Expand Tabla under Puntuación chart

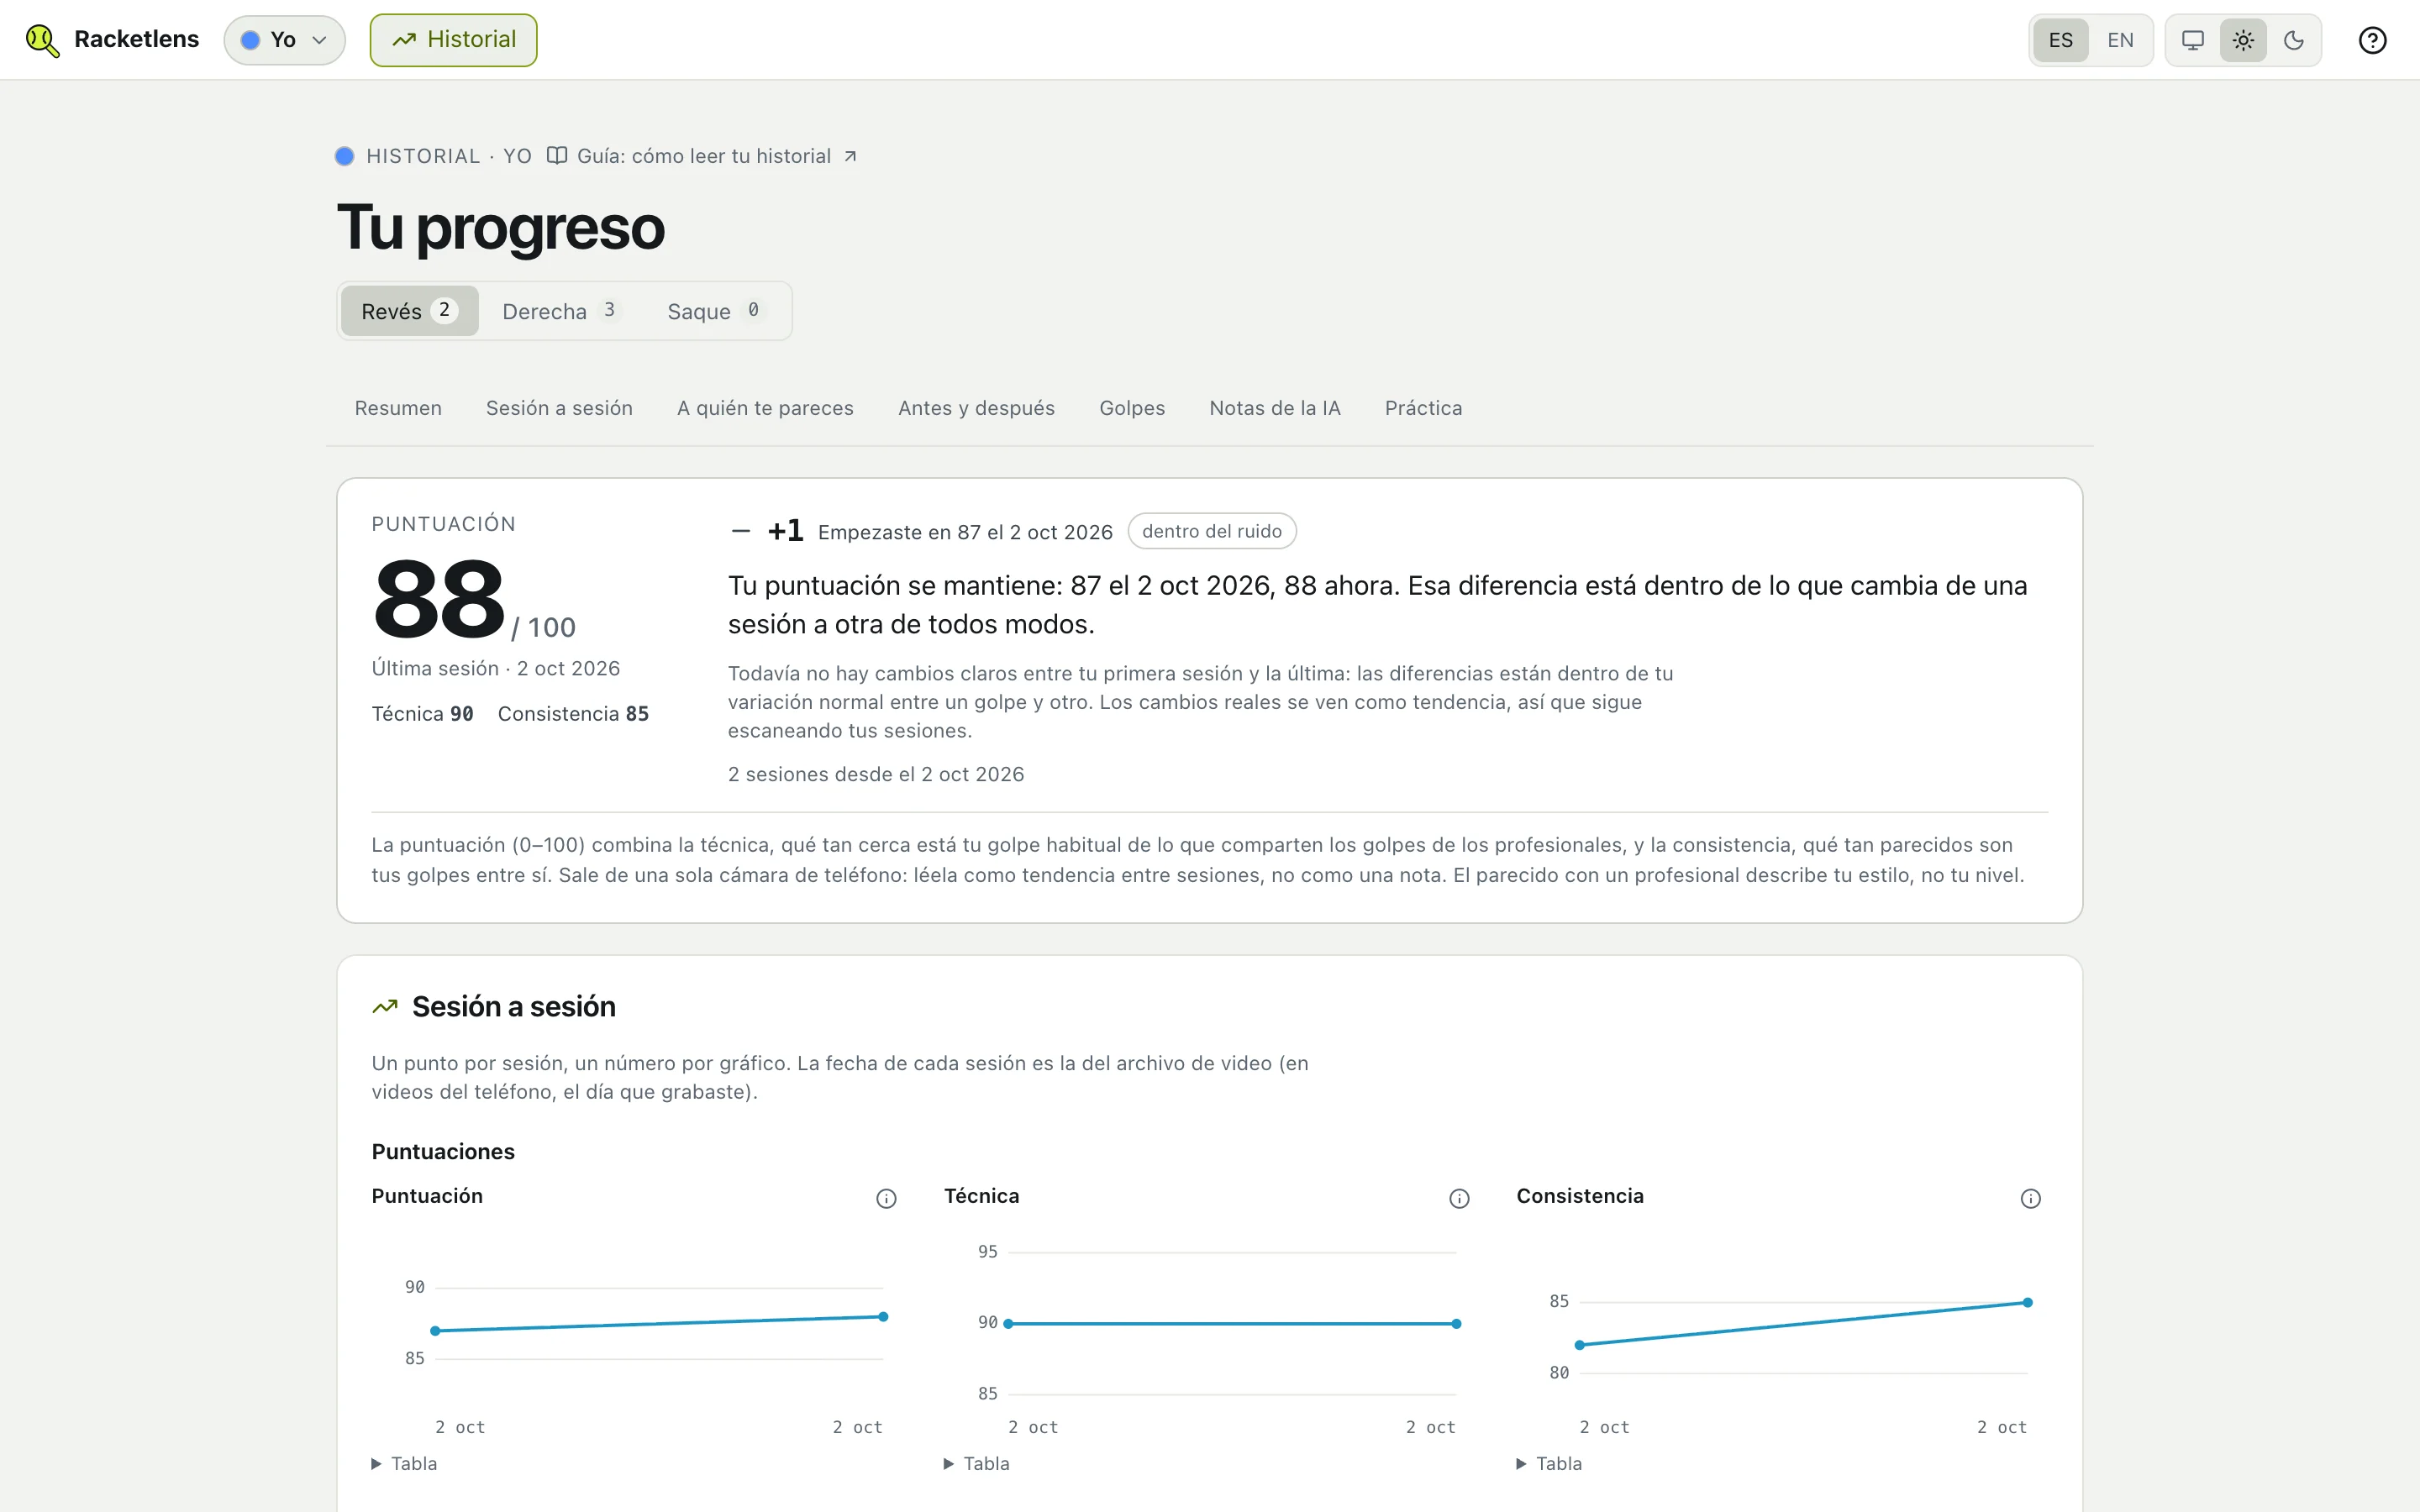(x=404, y=1463)
